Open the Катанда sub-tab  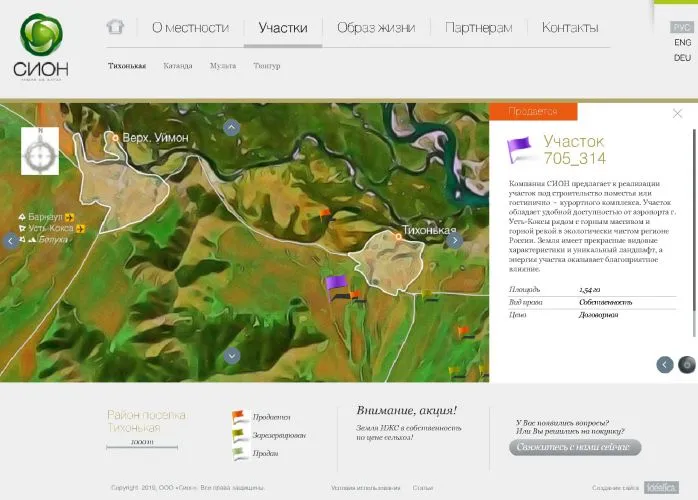click(178, 66)
